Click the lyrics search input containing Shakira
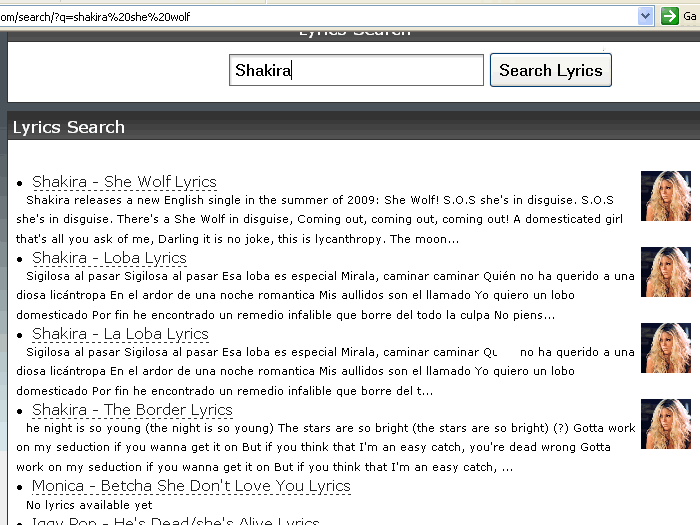Viewport: 700px width, 525px height. click(356, 70)
